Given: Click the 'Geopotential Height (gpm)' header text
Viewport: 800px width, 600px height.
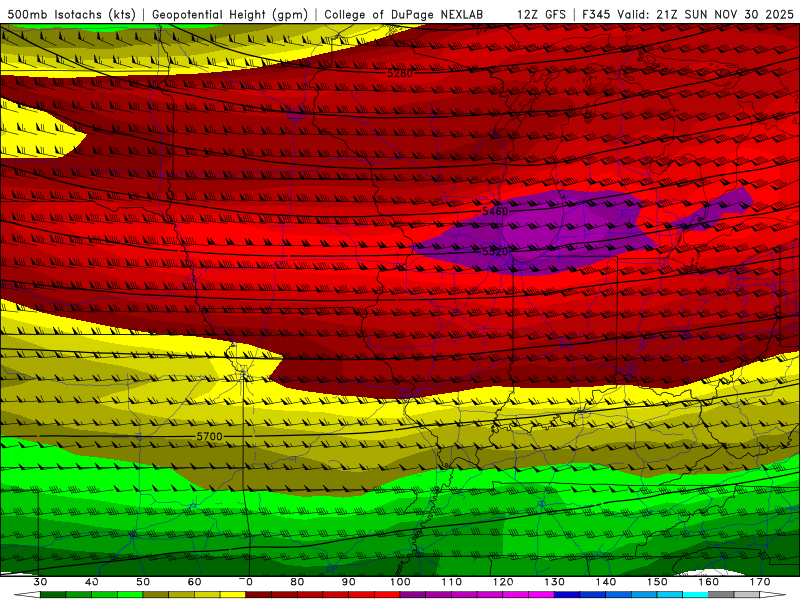Looking at the screenshot, I should (x=230, y=15).
